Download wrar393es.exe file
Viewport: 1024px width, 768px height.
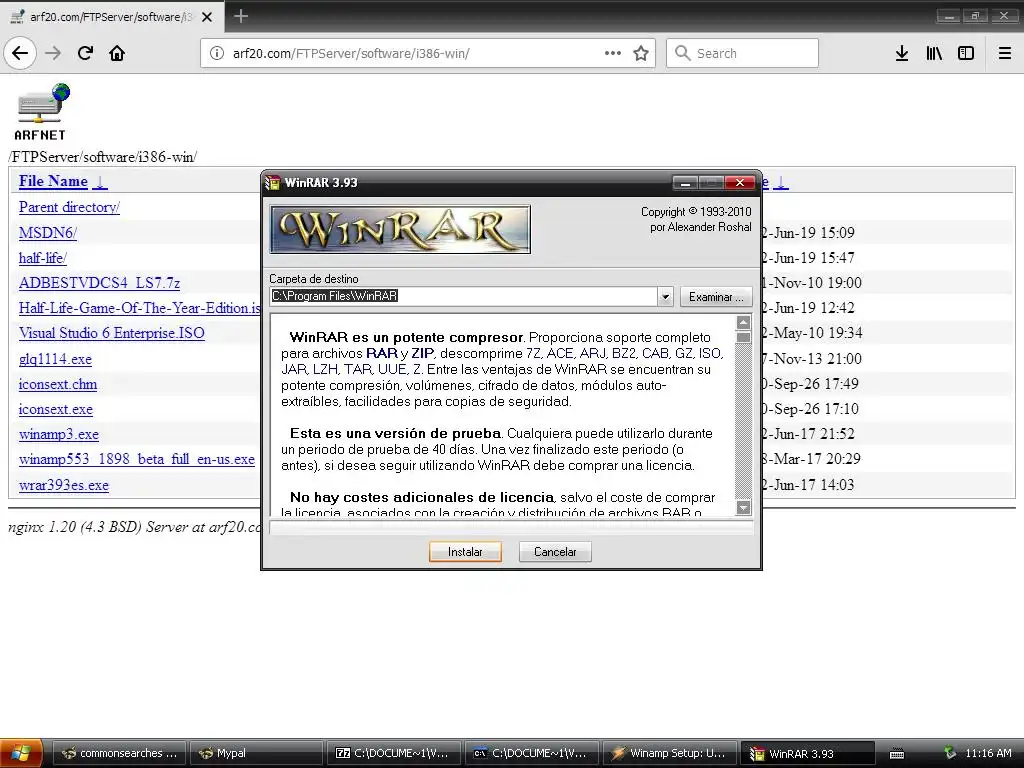click(x=63, y=485)
